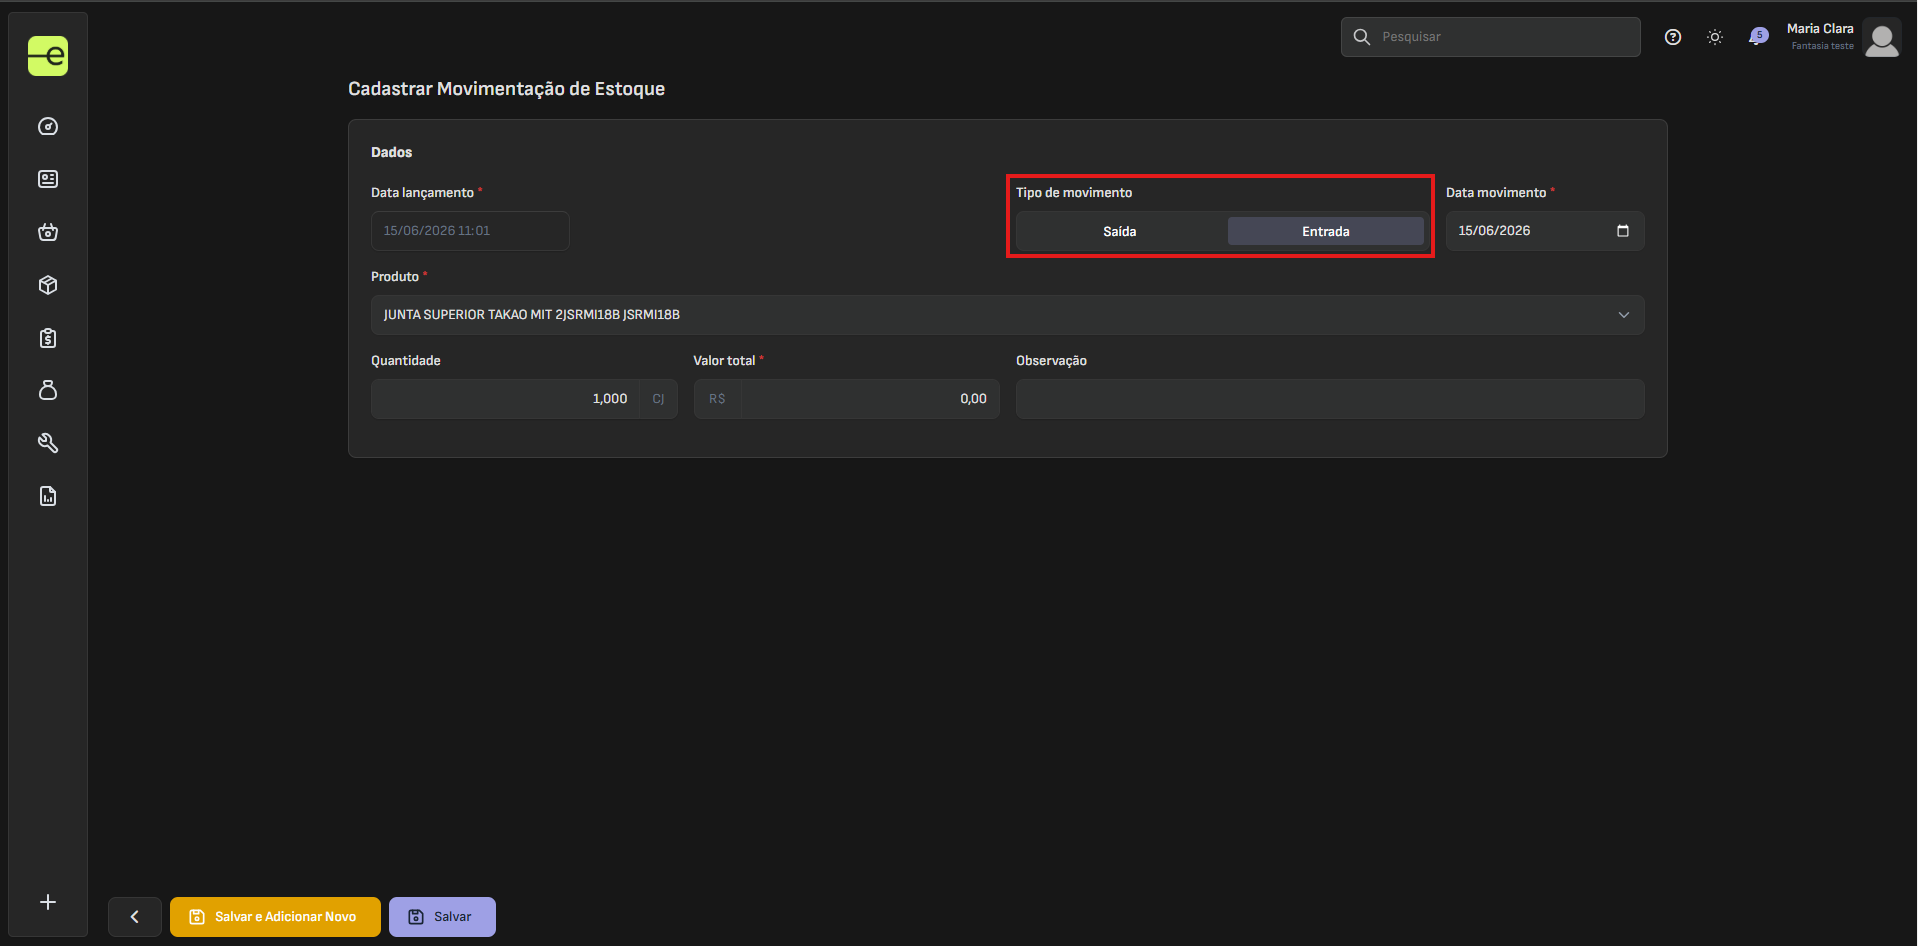Click the plus icon at sidebar bottom
This screenshot has height=947, width=1918.
click(48, 902)
